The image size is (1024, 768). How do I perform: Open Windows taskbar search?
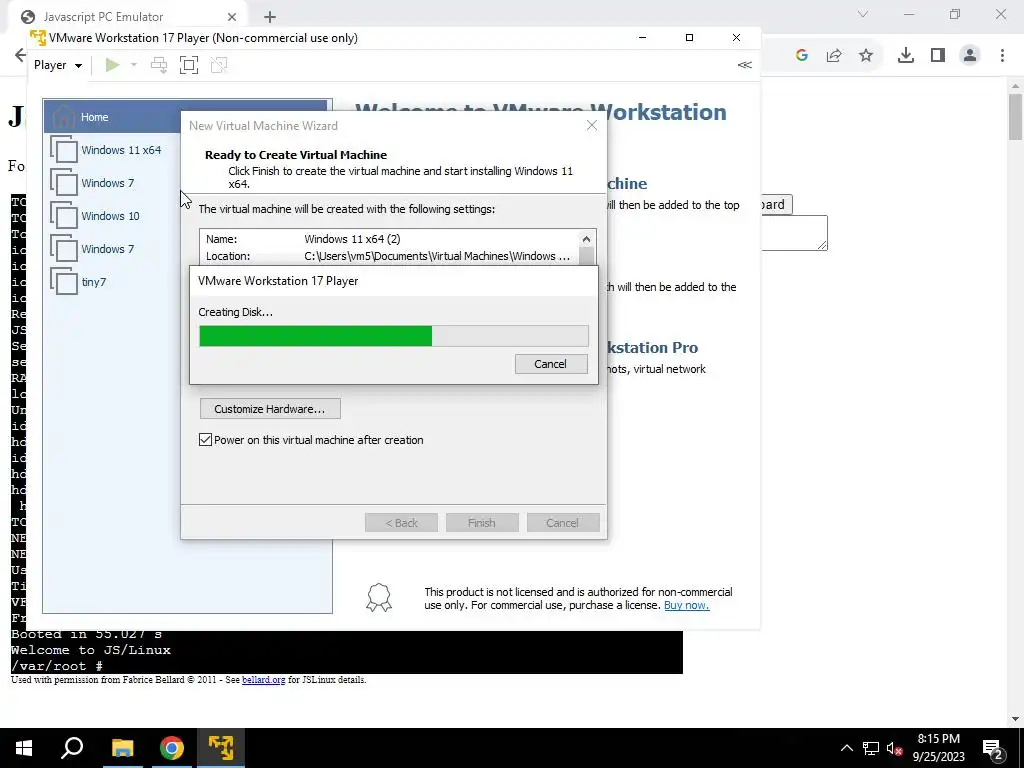72,748
